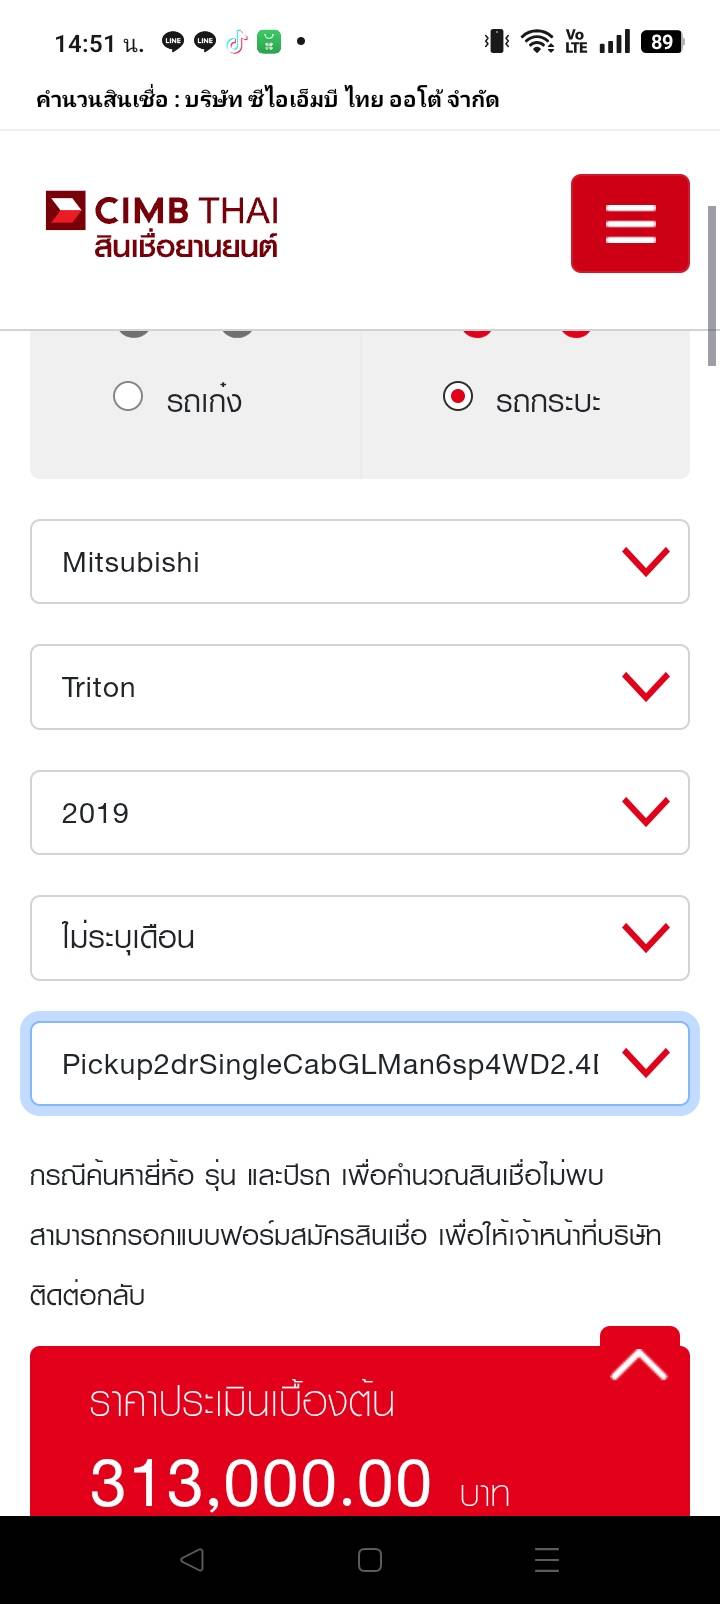Select the รถกระบะ radio button
The image size is (720, 1604).
click(x=458, y=397)
